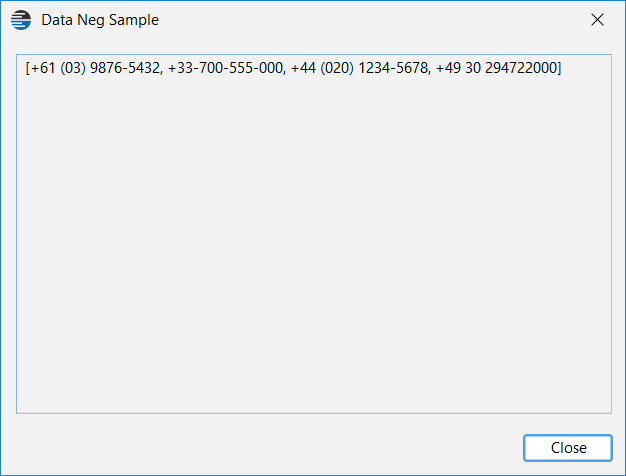Click the Close button
This screenshot has height=476, width=626.
(568, 448)
